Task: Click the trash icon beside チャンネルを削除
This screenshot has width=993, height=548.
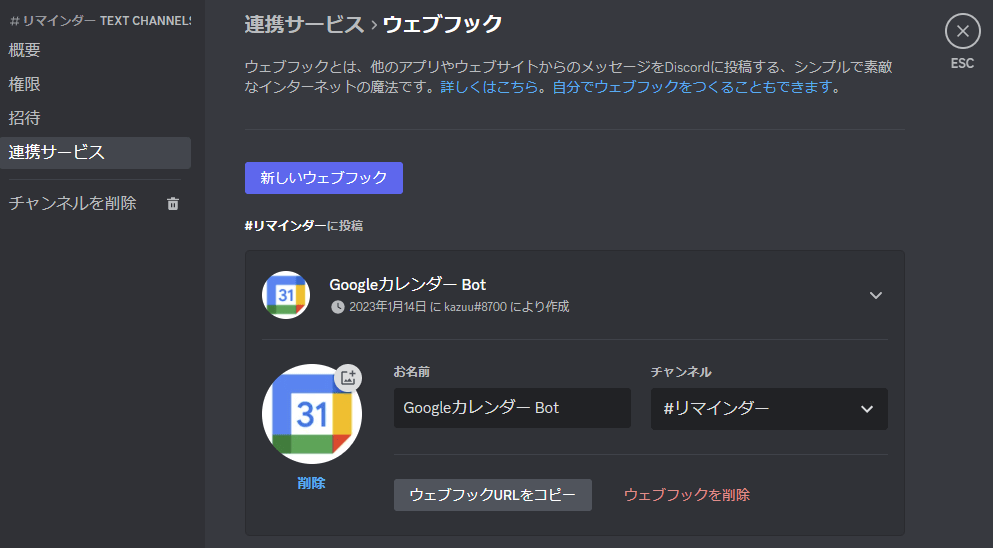Action: [173, 203]
